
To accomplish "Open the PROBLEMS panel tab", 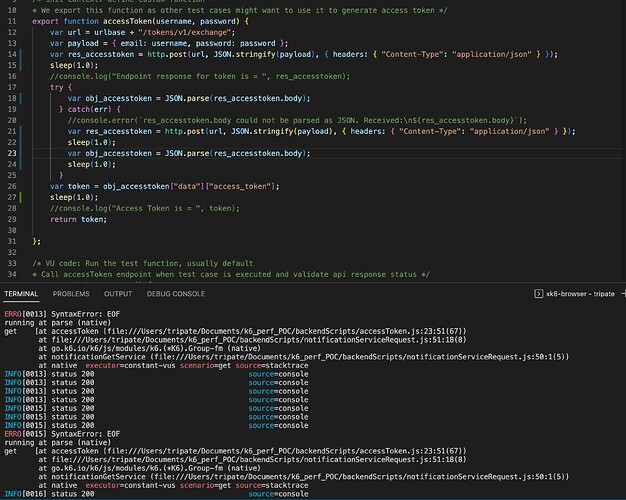I will point(71,294).
